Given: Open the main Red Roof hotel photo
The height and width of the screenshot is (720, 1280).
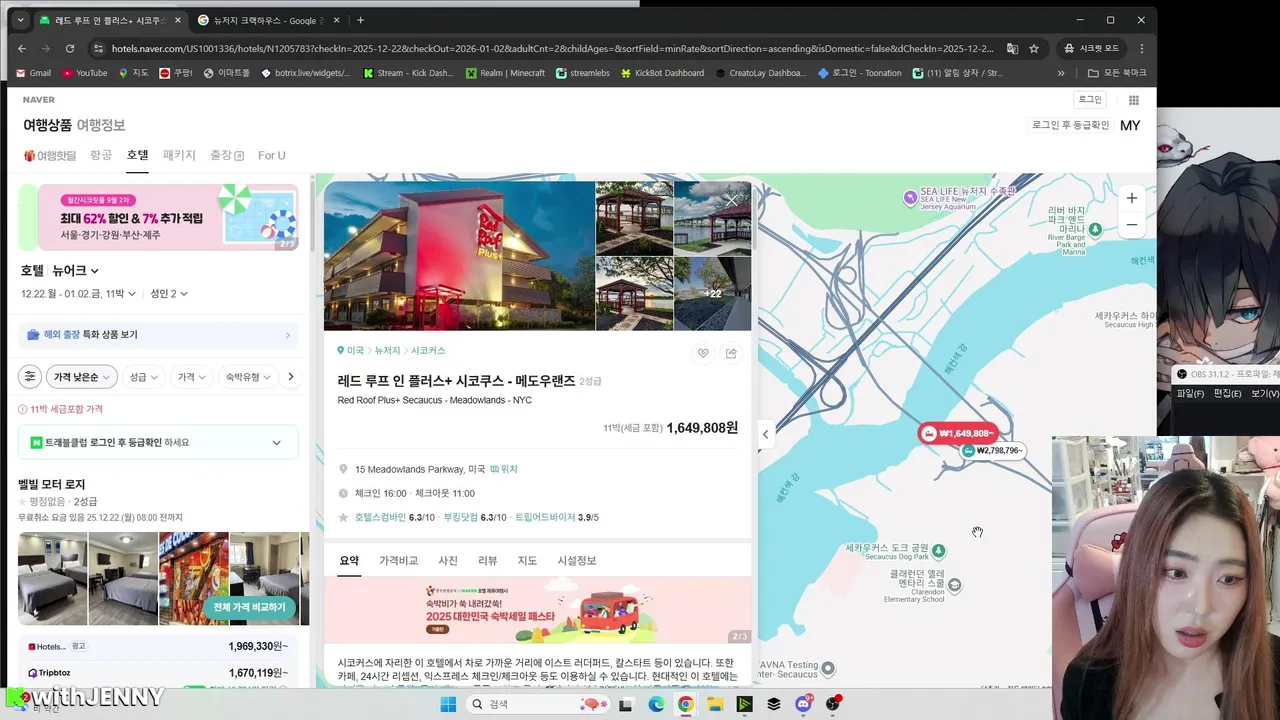Looking at the screenshot, I should tap(459, 255).
